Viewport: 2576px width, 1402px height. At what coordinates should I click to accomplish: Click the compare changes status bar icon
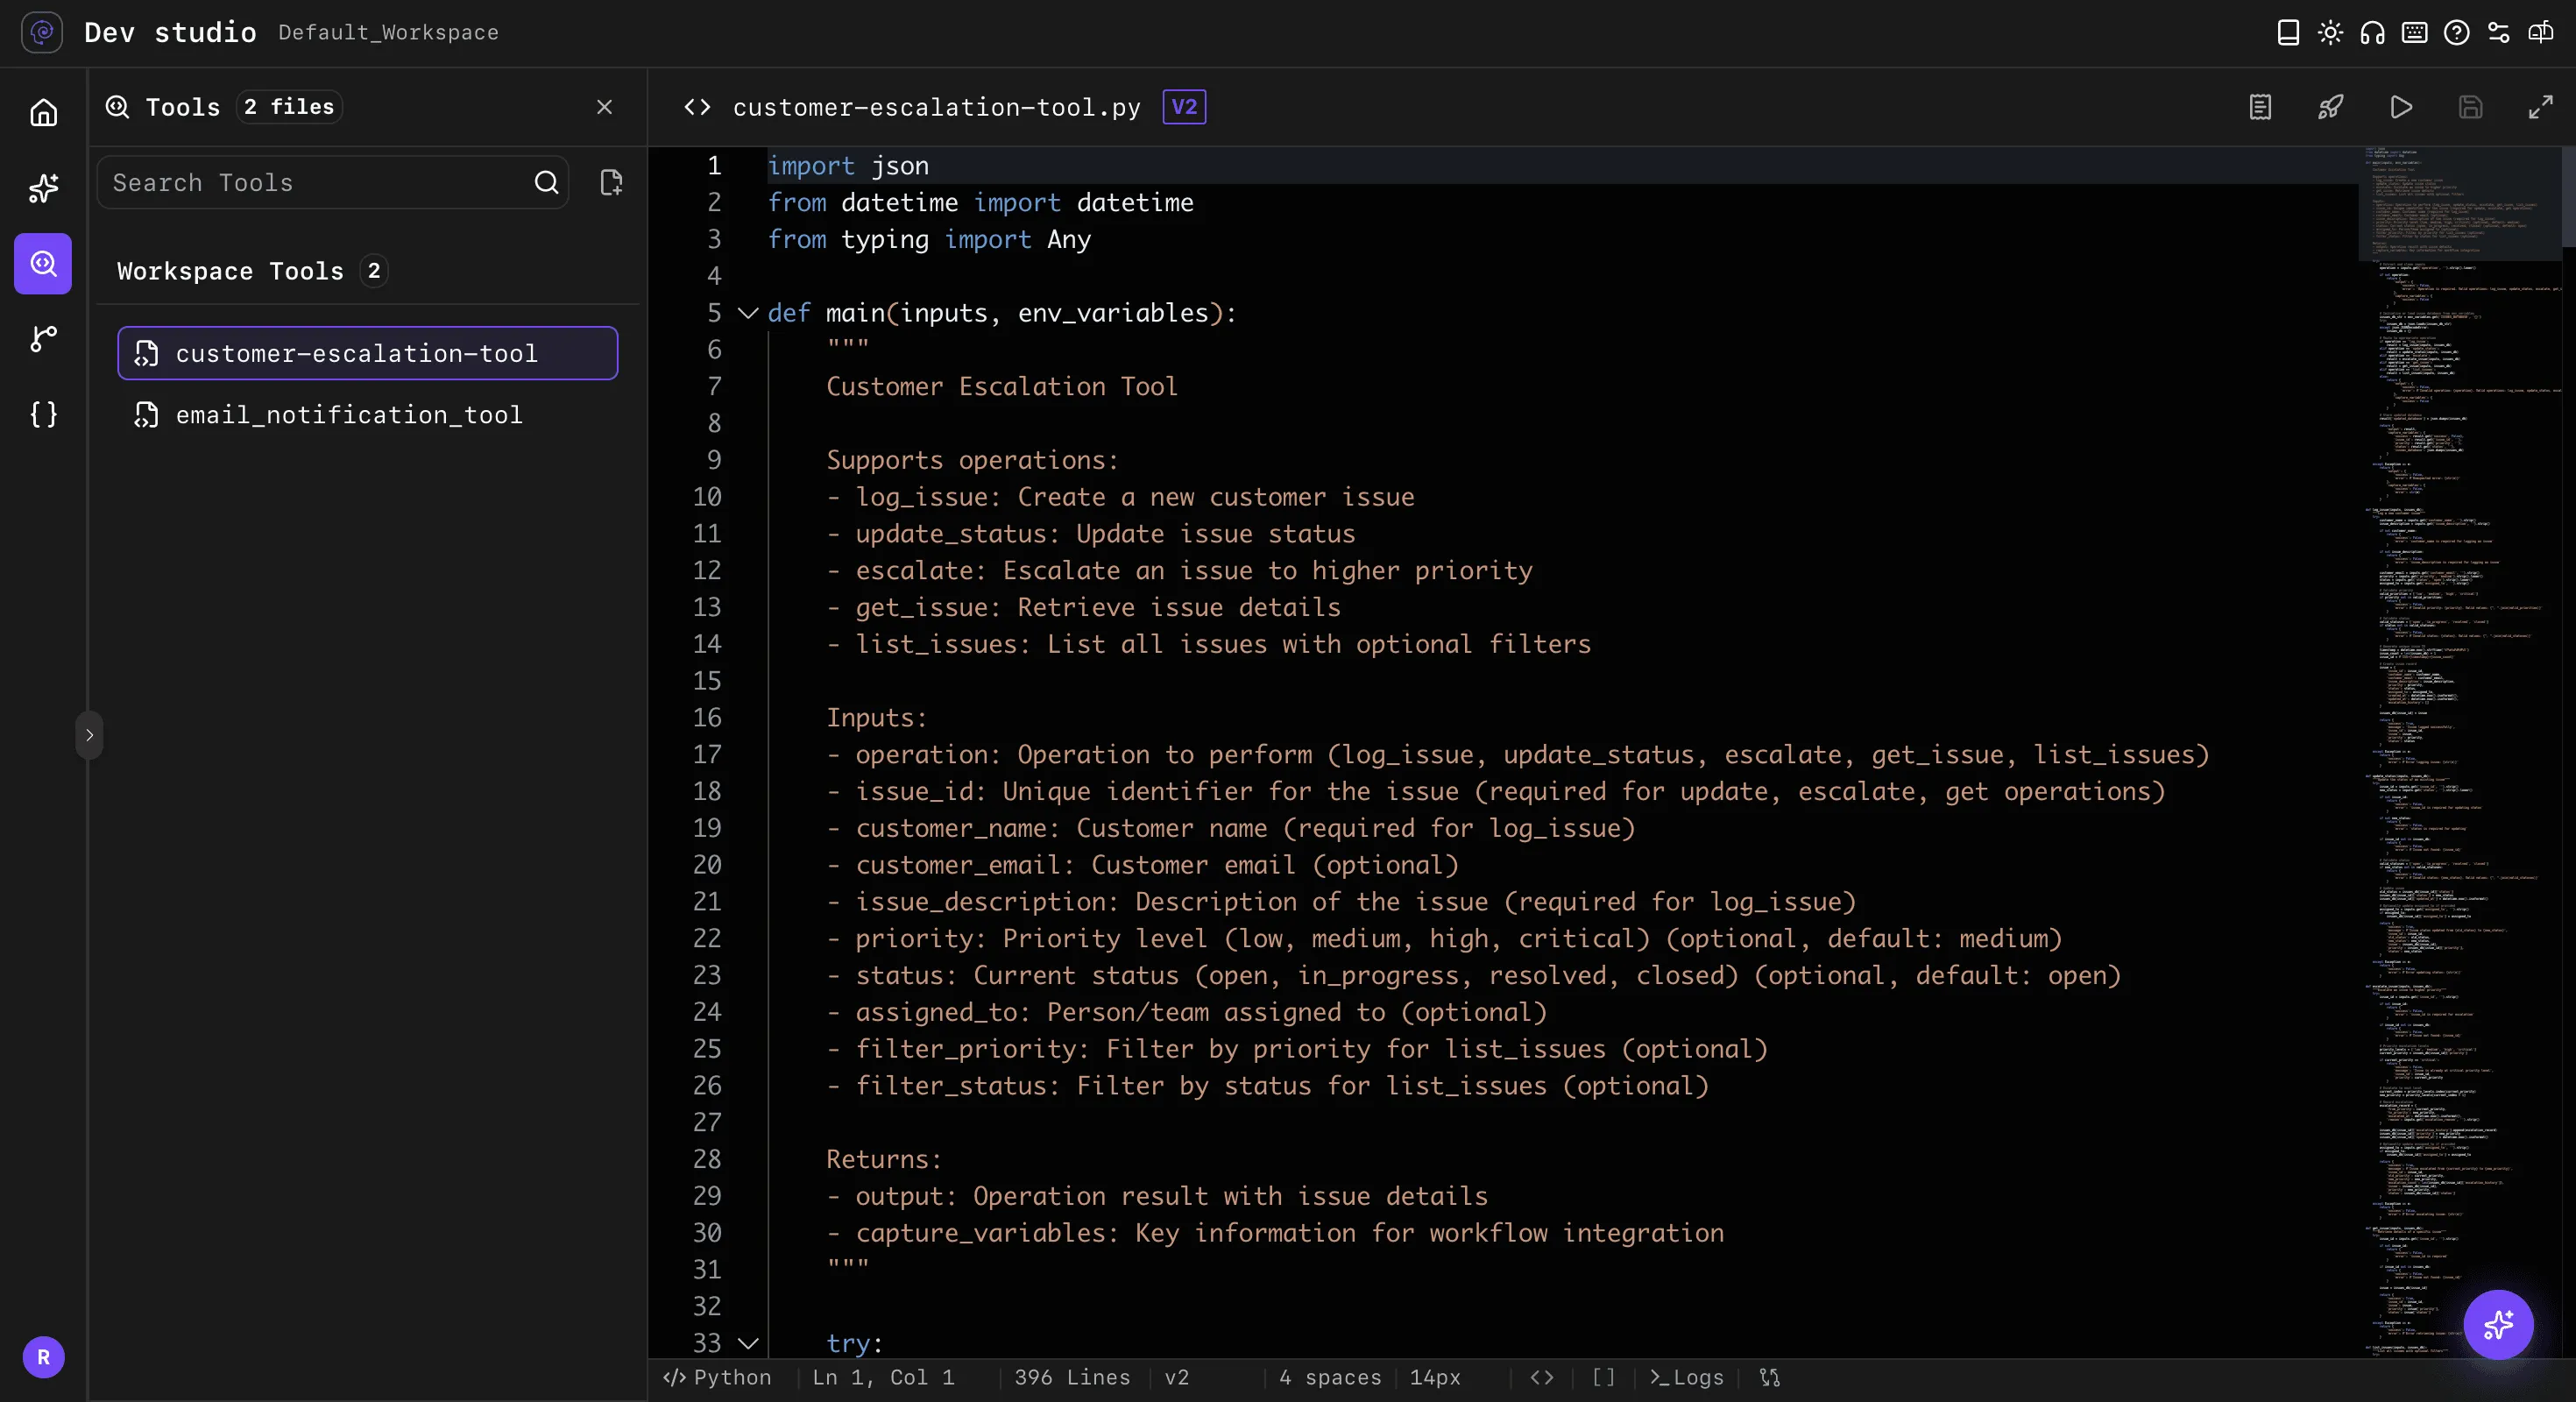(1770, 1378)
